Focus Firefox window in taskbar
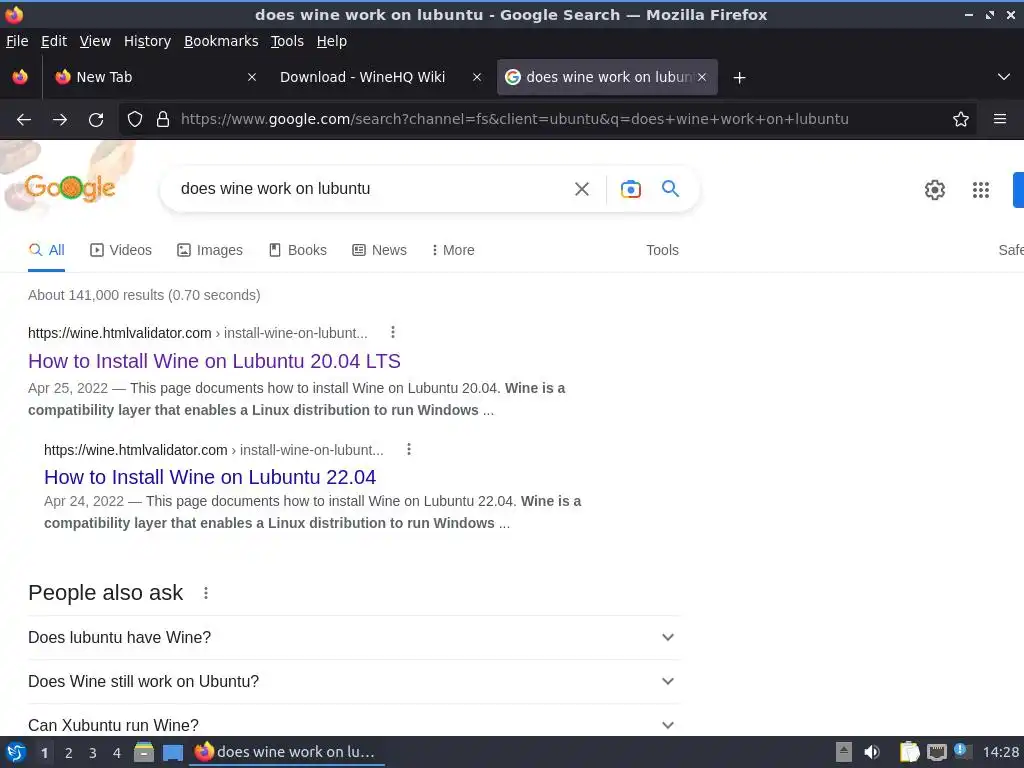This screenshot has width=1024, height=768. pos(287,752)
